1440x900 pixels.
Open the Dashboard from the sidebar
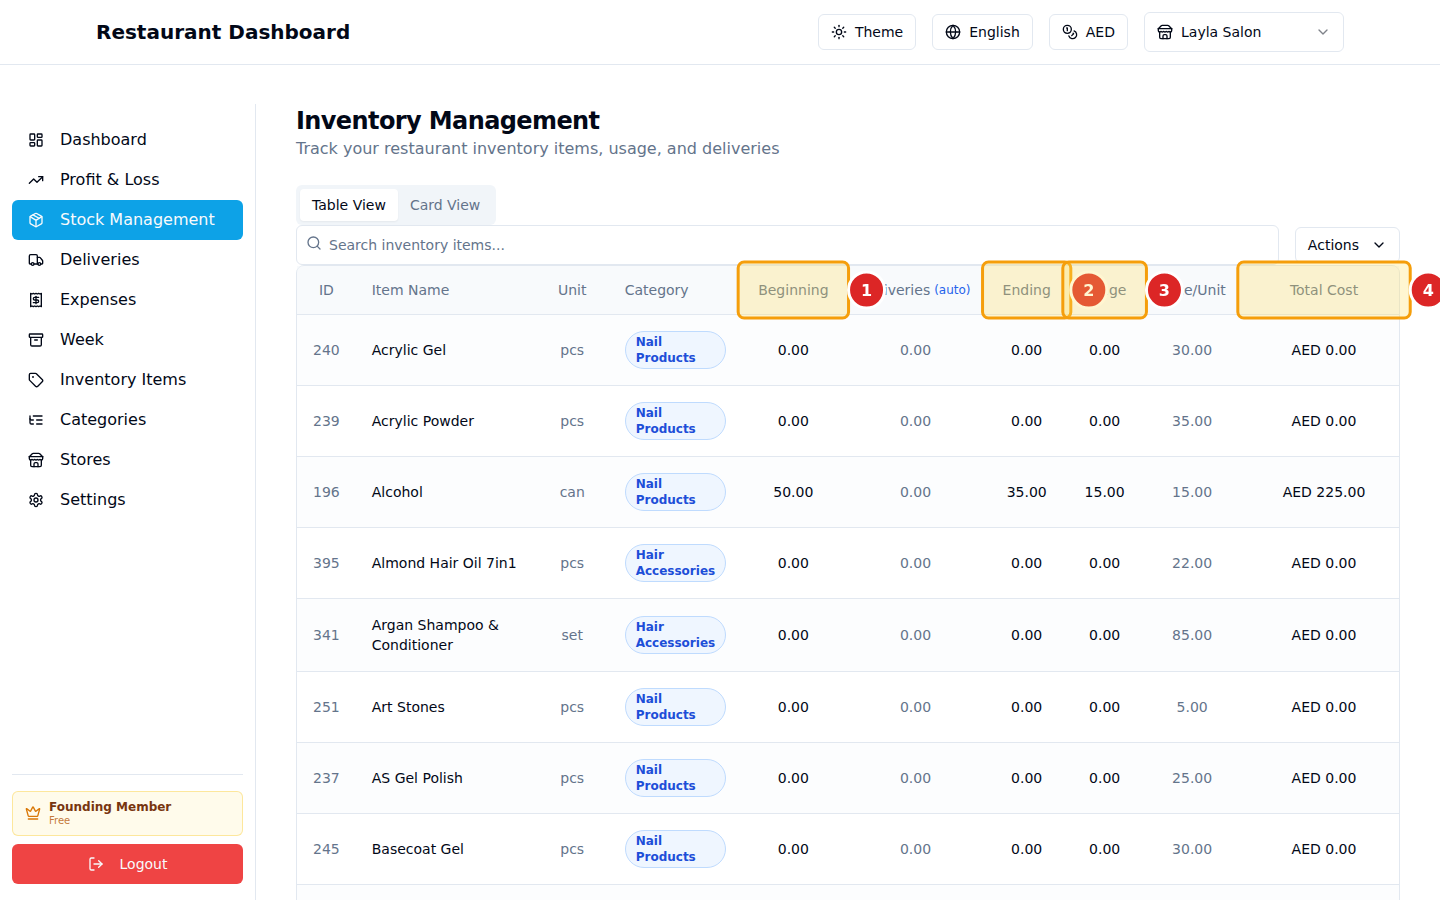pos(103,139)
